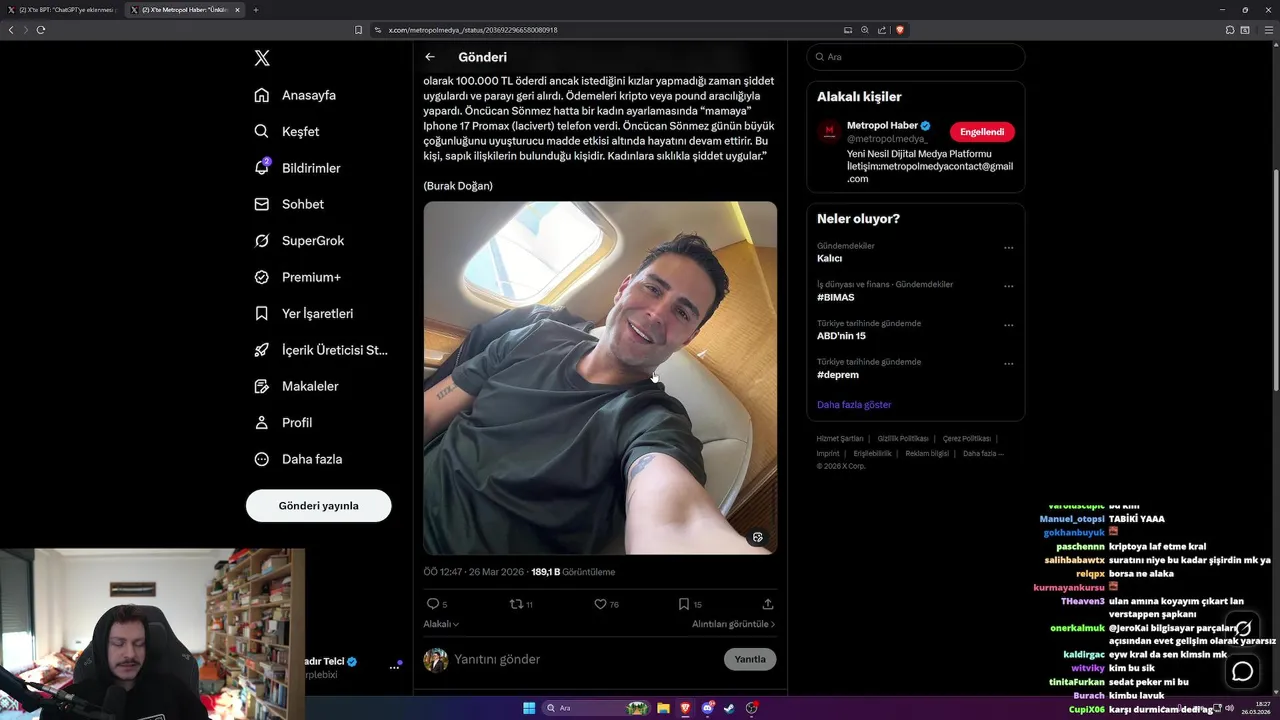Viewport: 1280px width, 720px height.
Task: Bookmark the post with 15 saves
Action: click(684, 604)
